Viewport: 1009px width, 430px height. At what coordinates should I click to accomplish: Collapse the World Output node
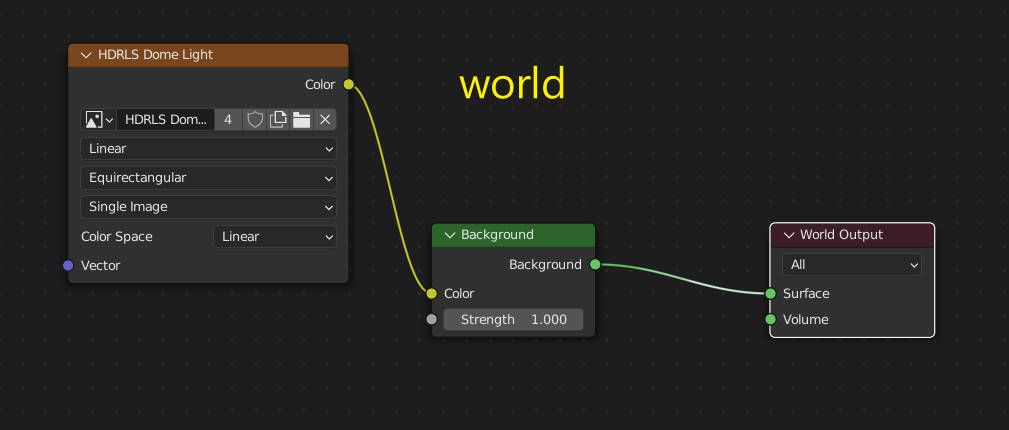[789, 235]
